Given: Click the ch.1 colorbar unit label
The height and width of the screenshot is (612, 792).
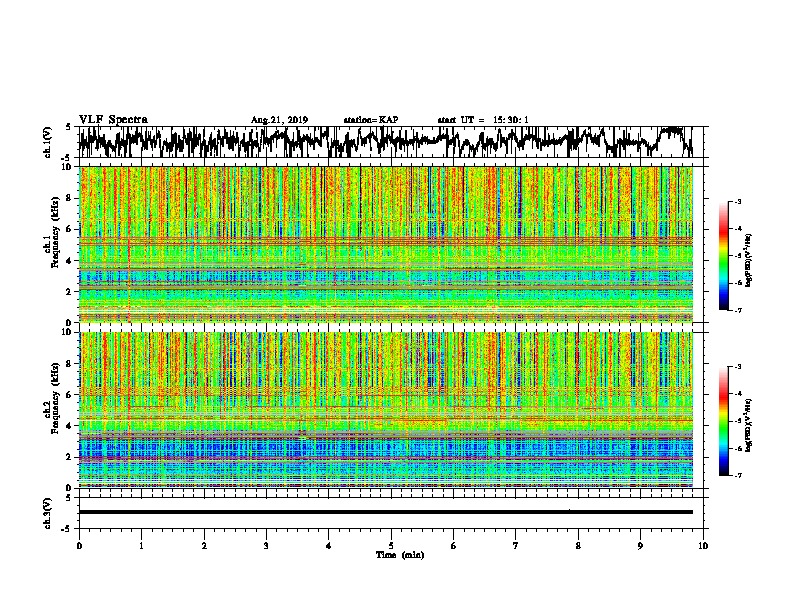Looking at the screenshot, I should (x=749, y=261).
